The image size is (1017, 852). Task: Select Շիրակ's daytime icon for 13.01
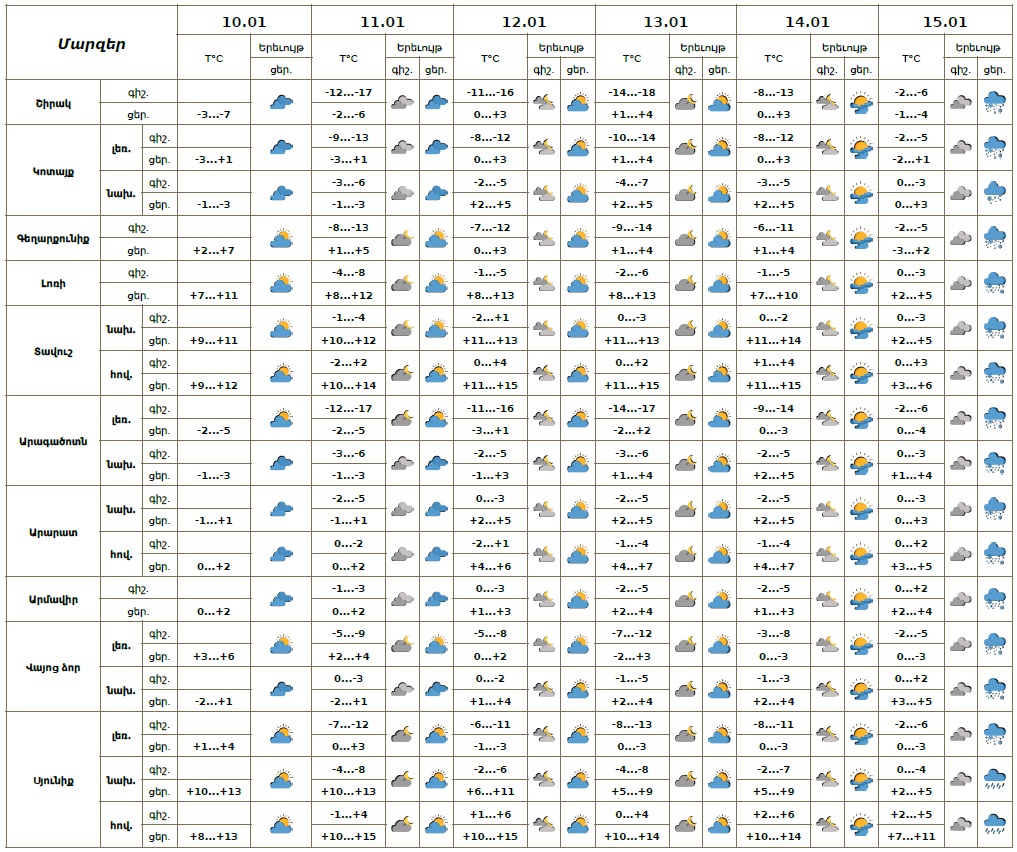pos(719,102)
